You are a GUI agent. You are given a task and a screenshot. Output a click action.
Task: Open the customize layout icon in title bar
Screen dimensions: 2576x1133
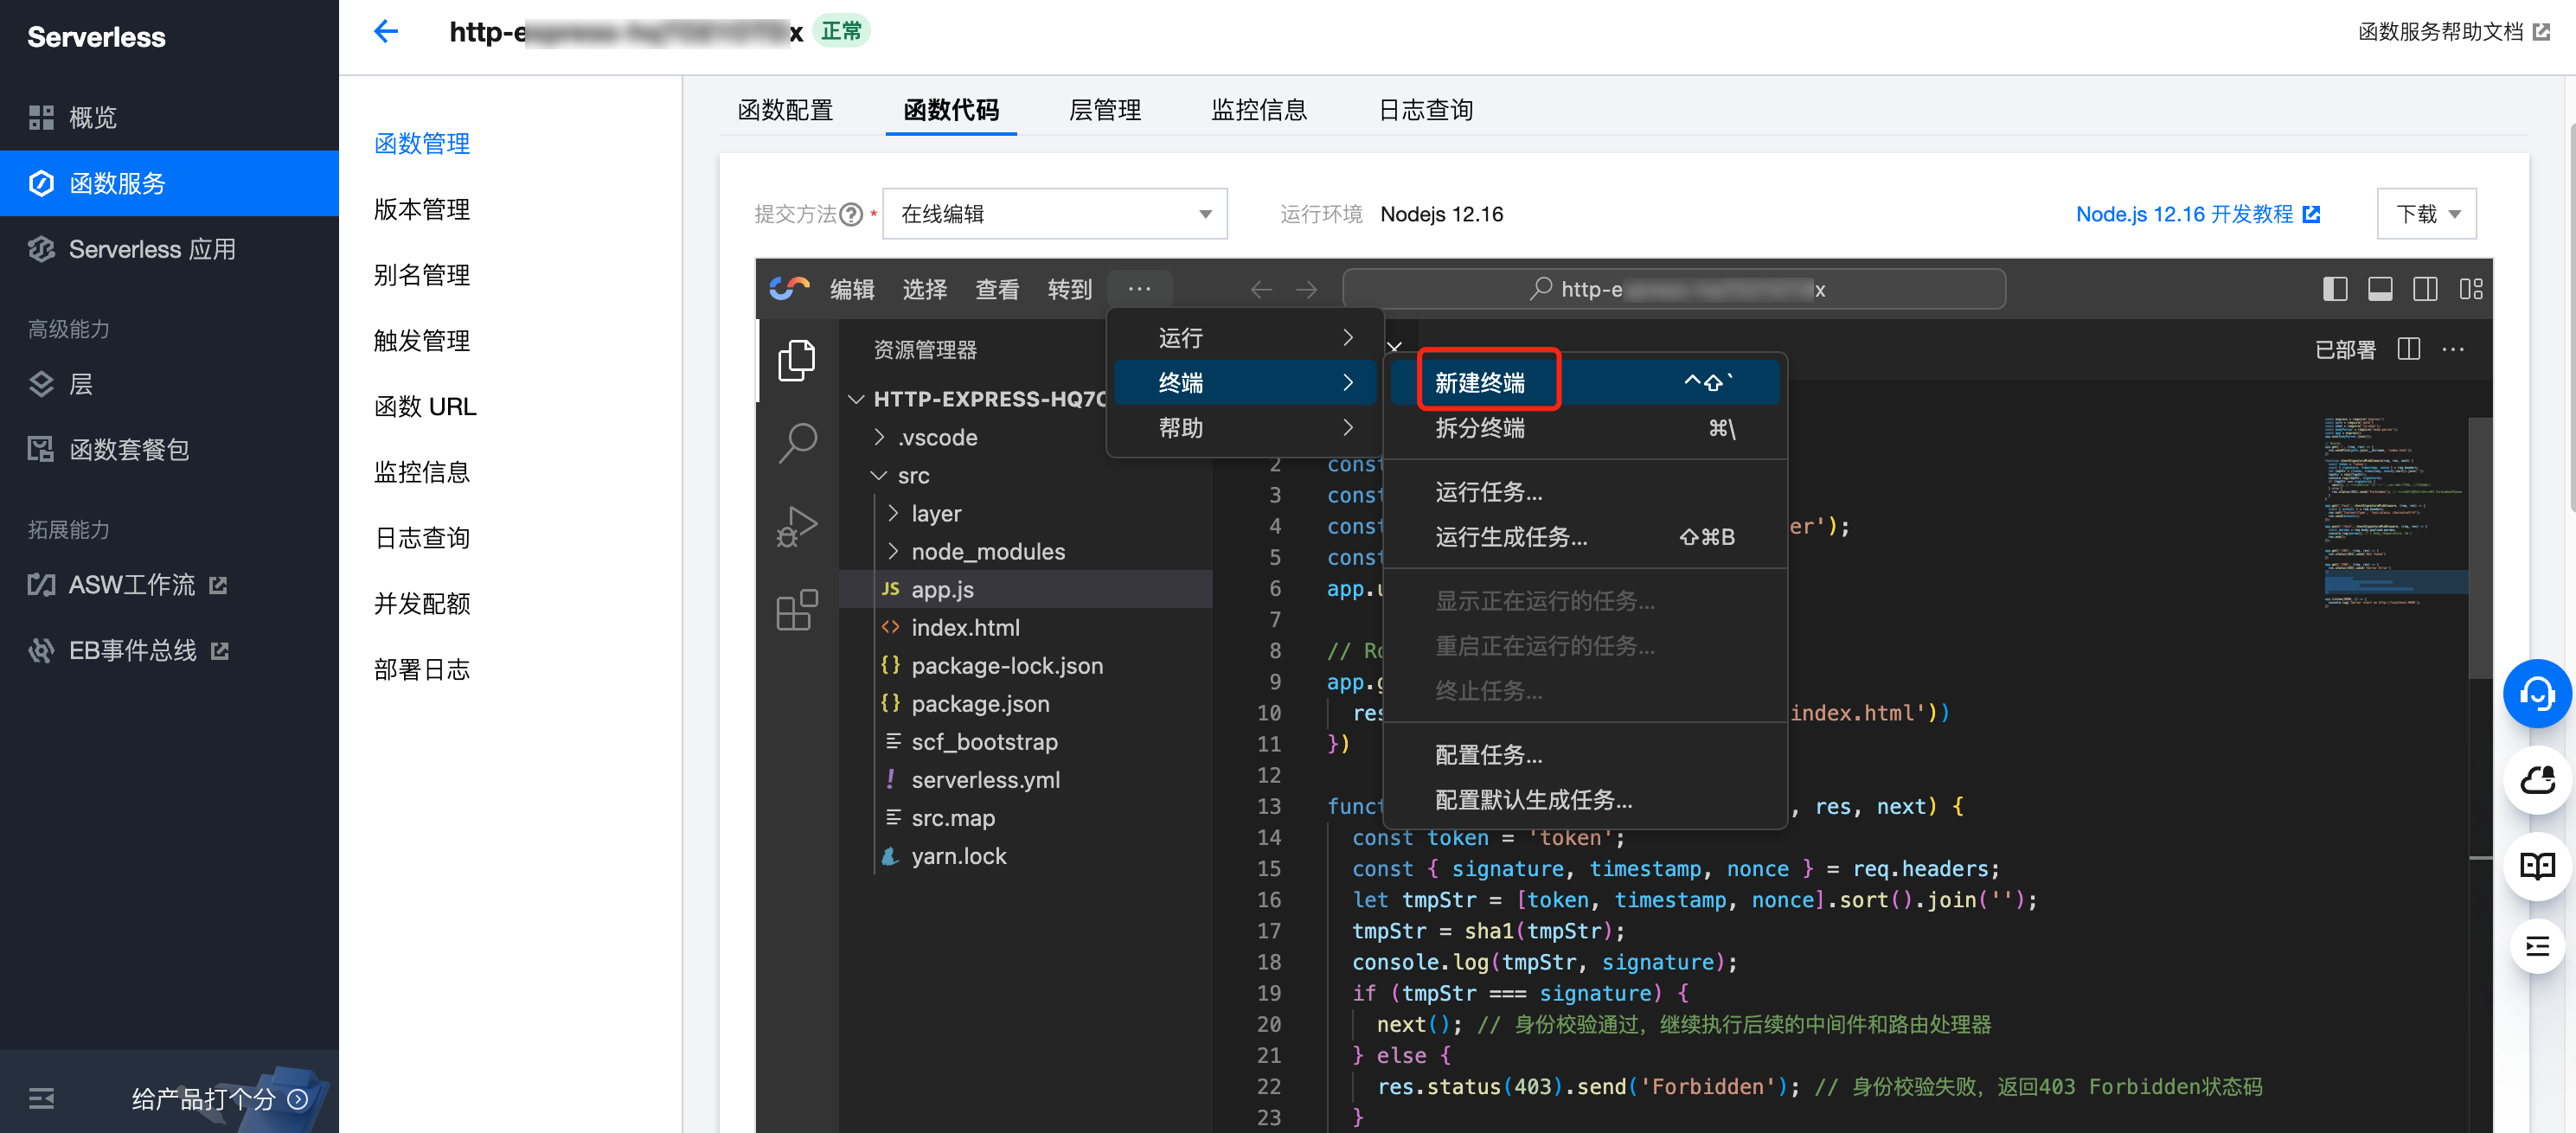(x=2471, y=289)
